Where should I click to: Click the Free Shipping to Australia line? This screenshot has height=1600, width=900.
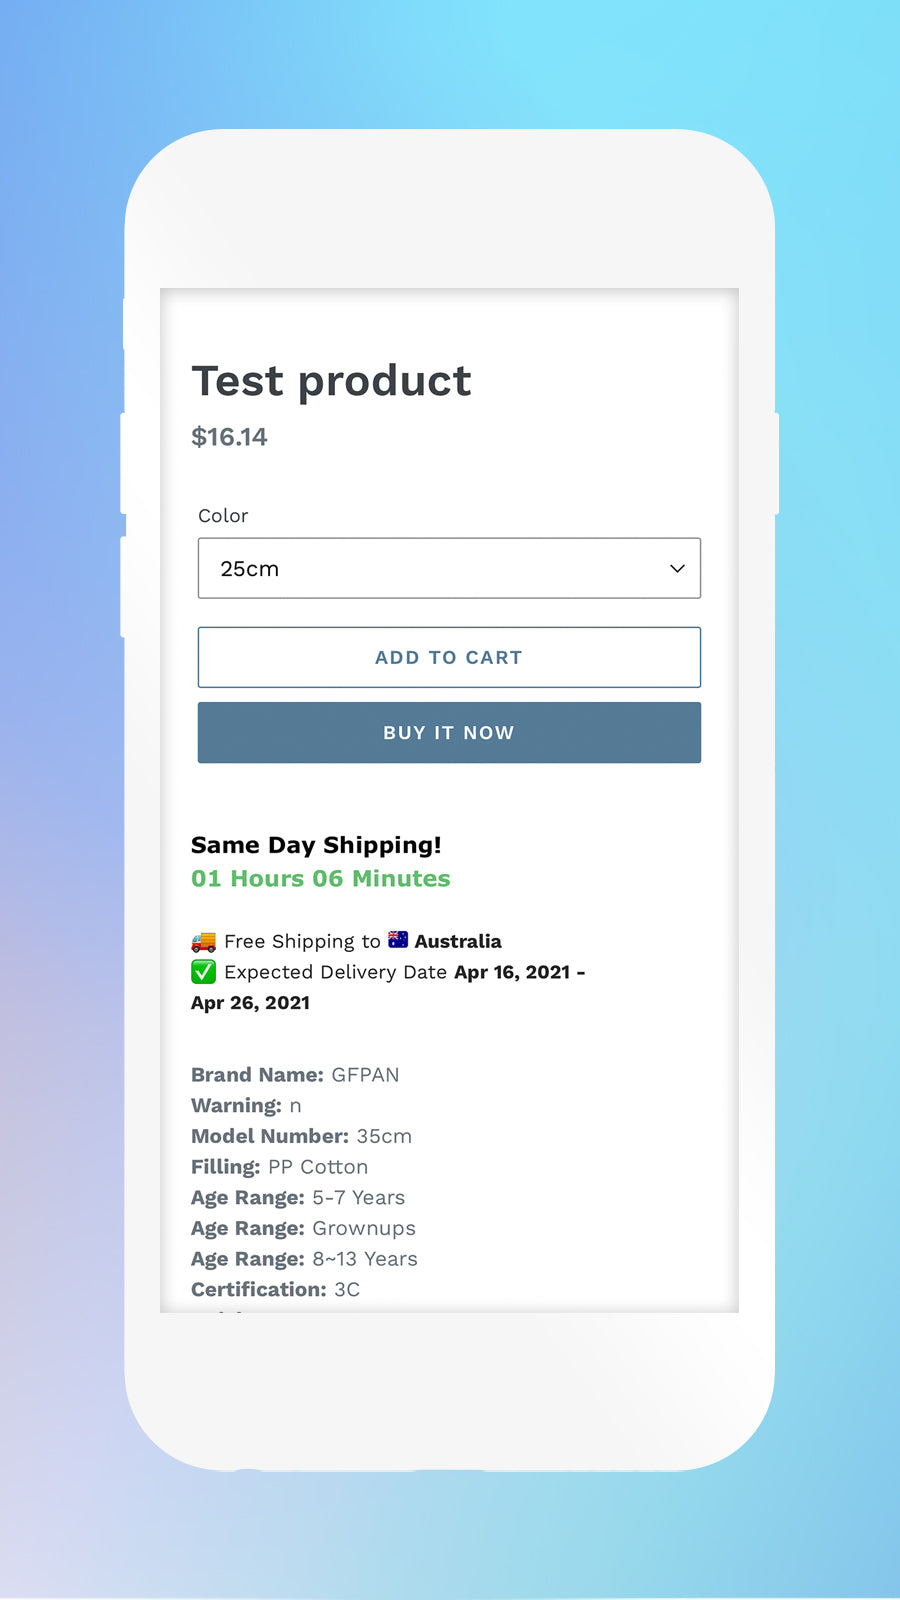345,941
